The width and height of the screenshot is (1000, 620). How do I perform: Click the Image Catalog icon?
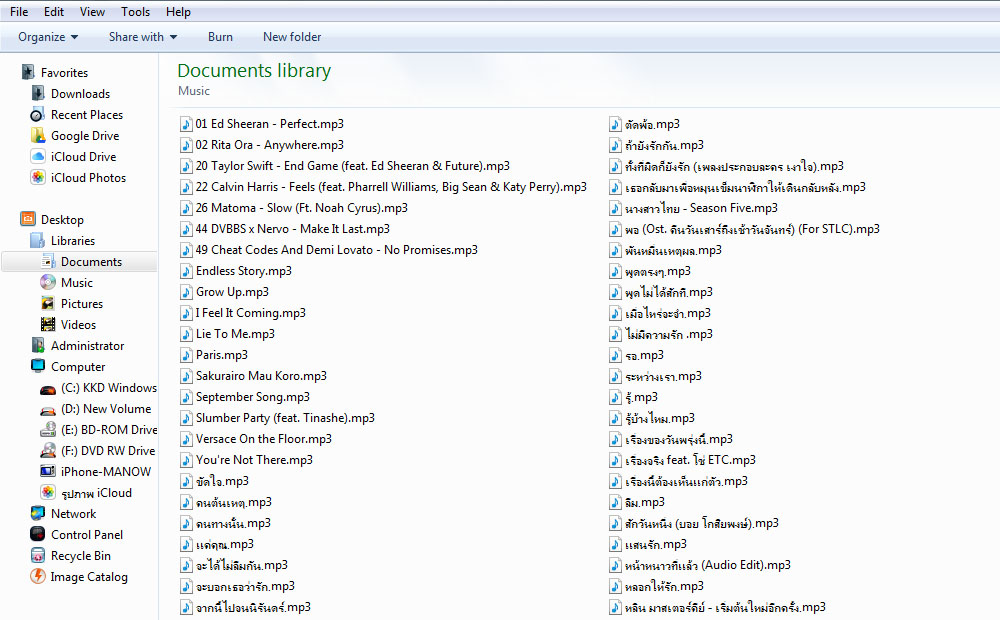coord(38,577)
